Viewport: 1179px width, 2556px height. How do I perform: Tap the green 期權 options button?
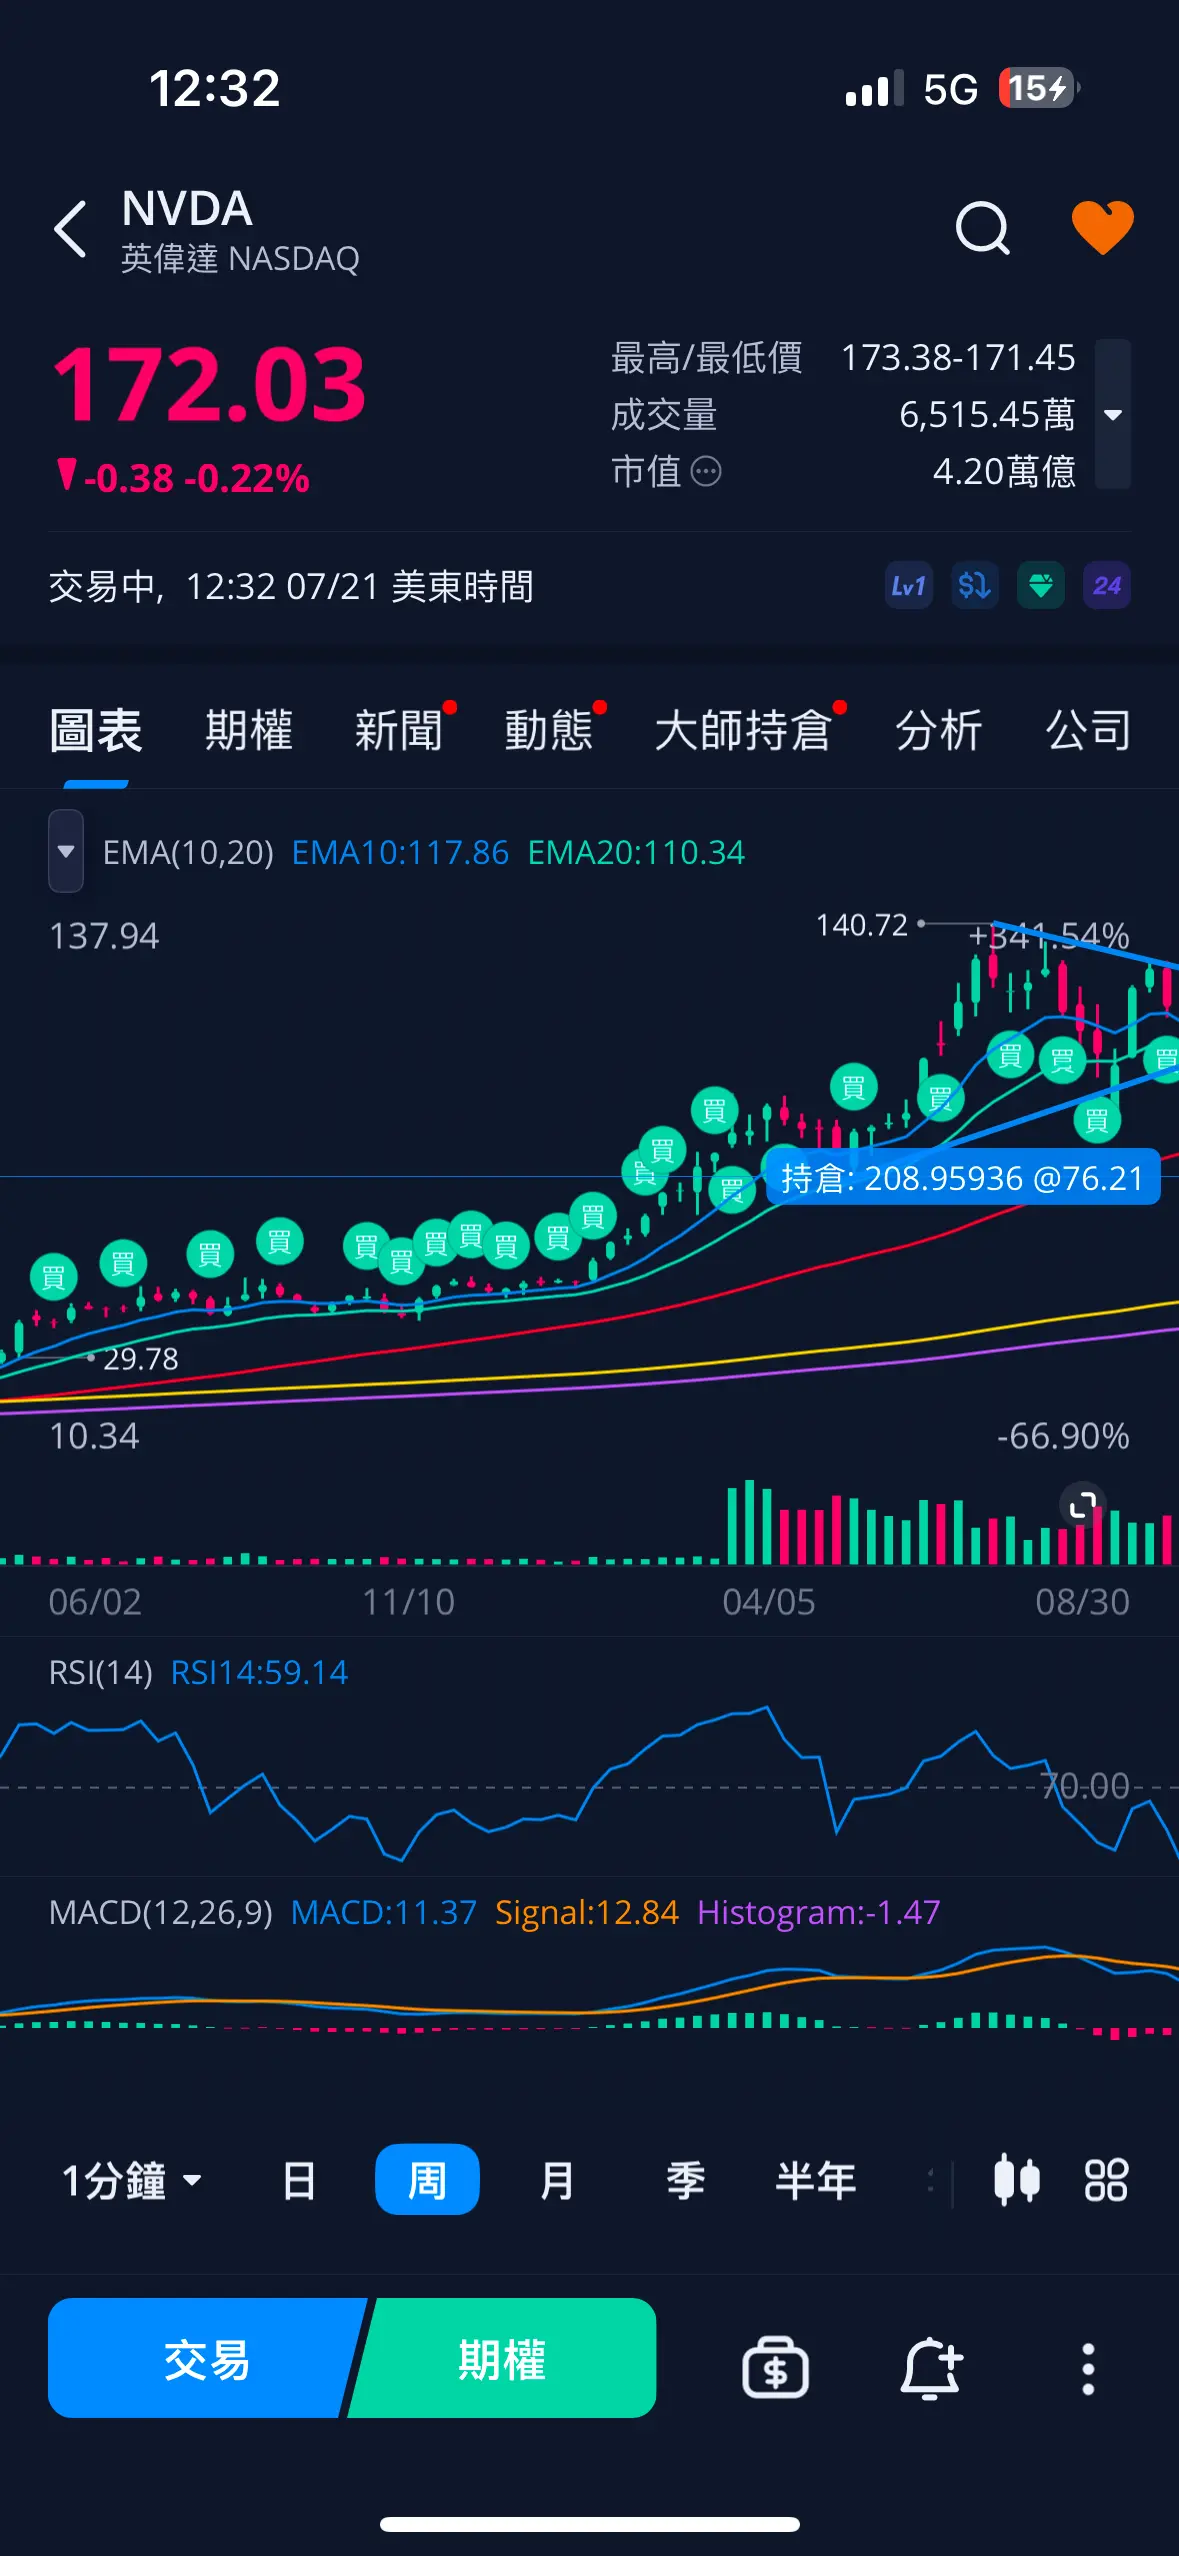click(503, 2358)
